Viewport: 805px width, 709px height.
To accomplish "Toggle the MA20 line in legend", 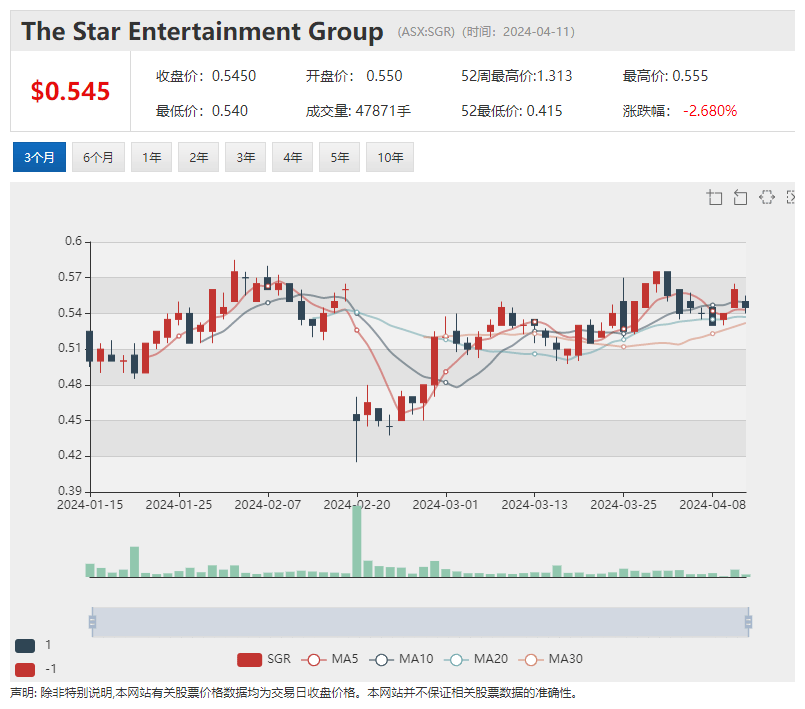I will 475,659.
